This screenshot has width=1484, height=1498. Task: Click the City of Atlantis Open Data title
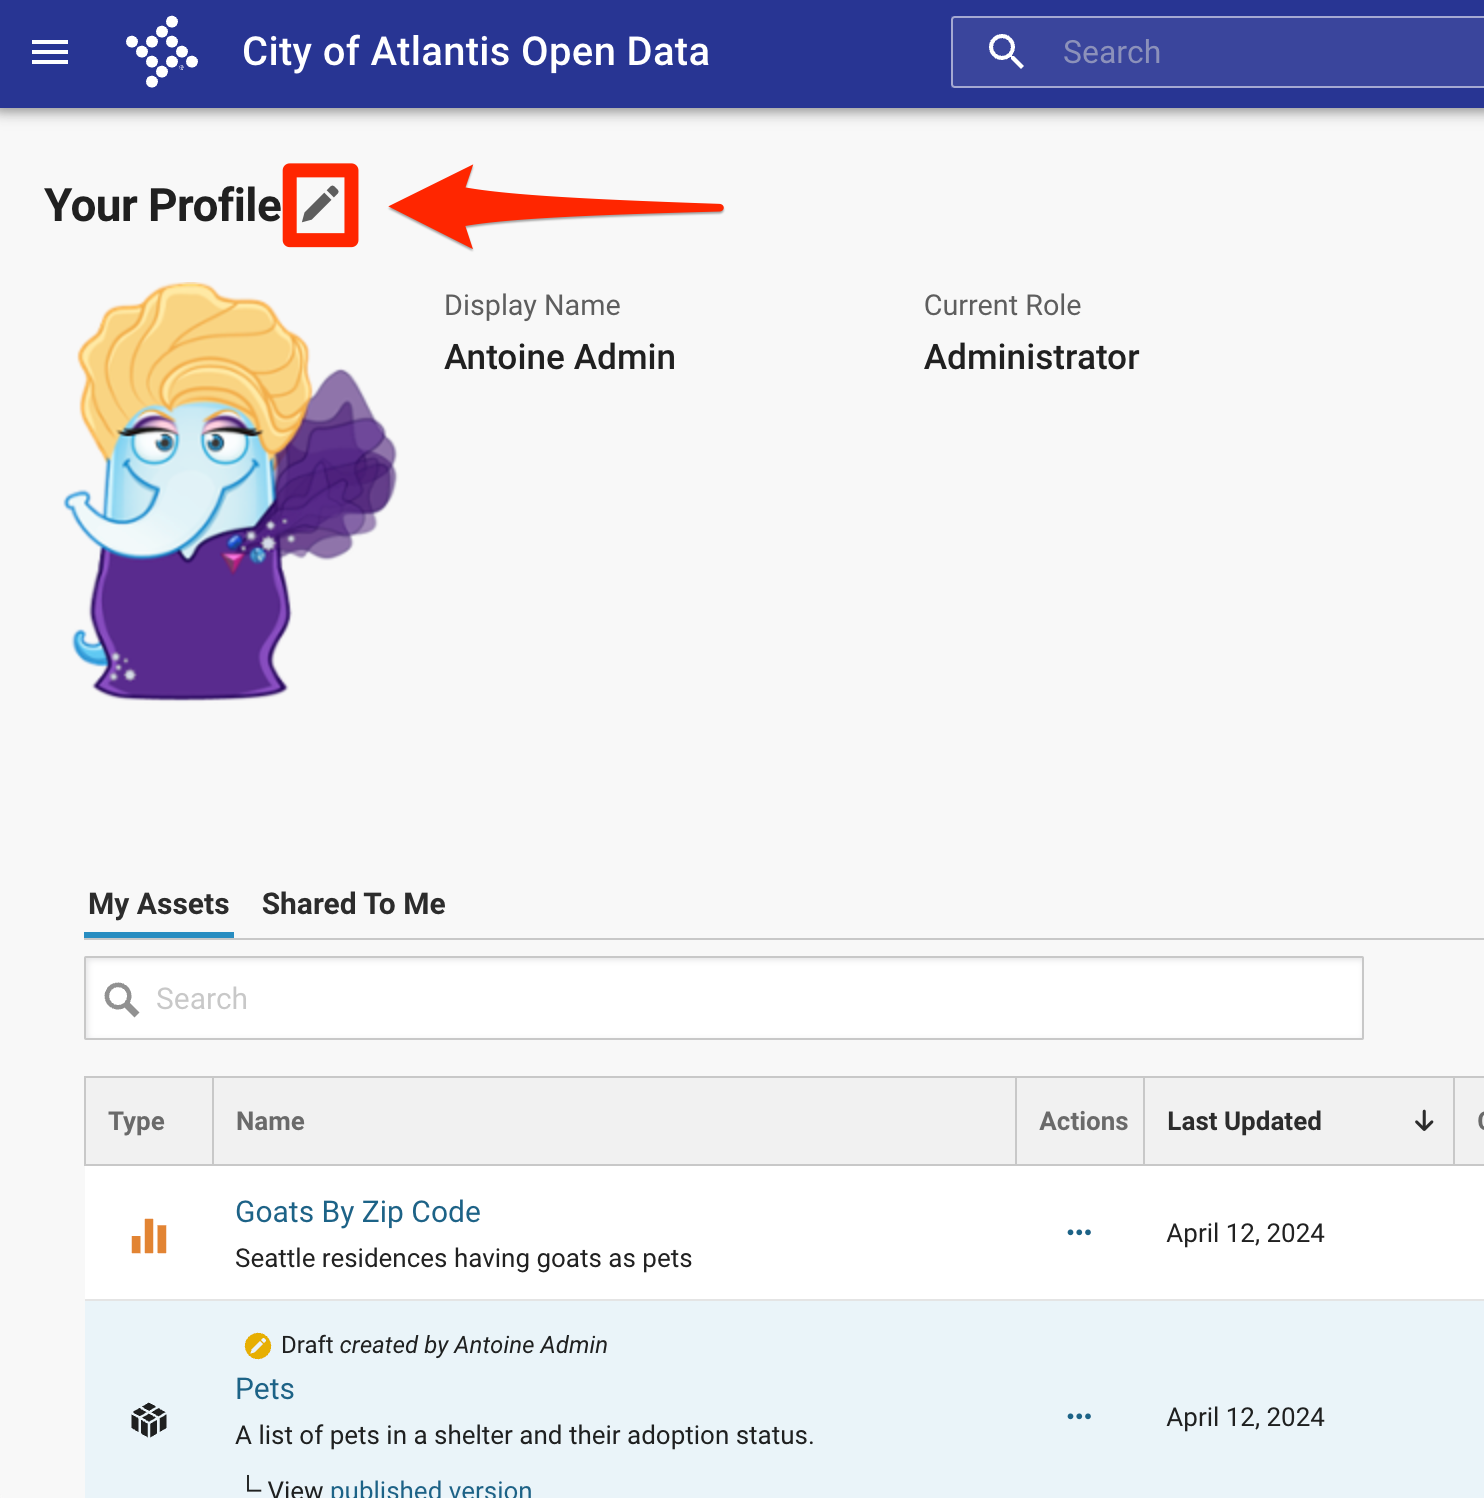tap(476, 52)
